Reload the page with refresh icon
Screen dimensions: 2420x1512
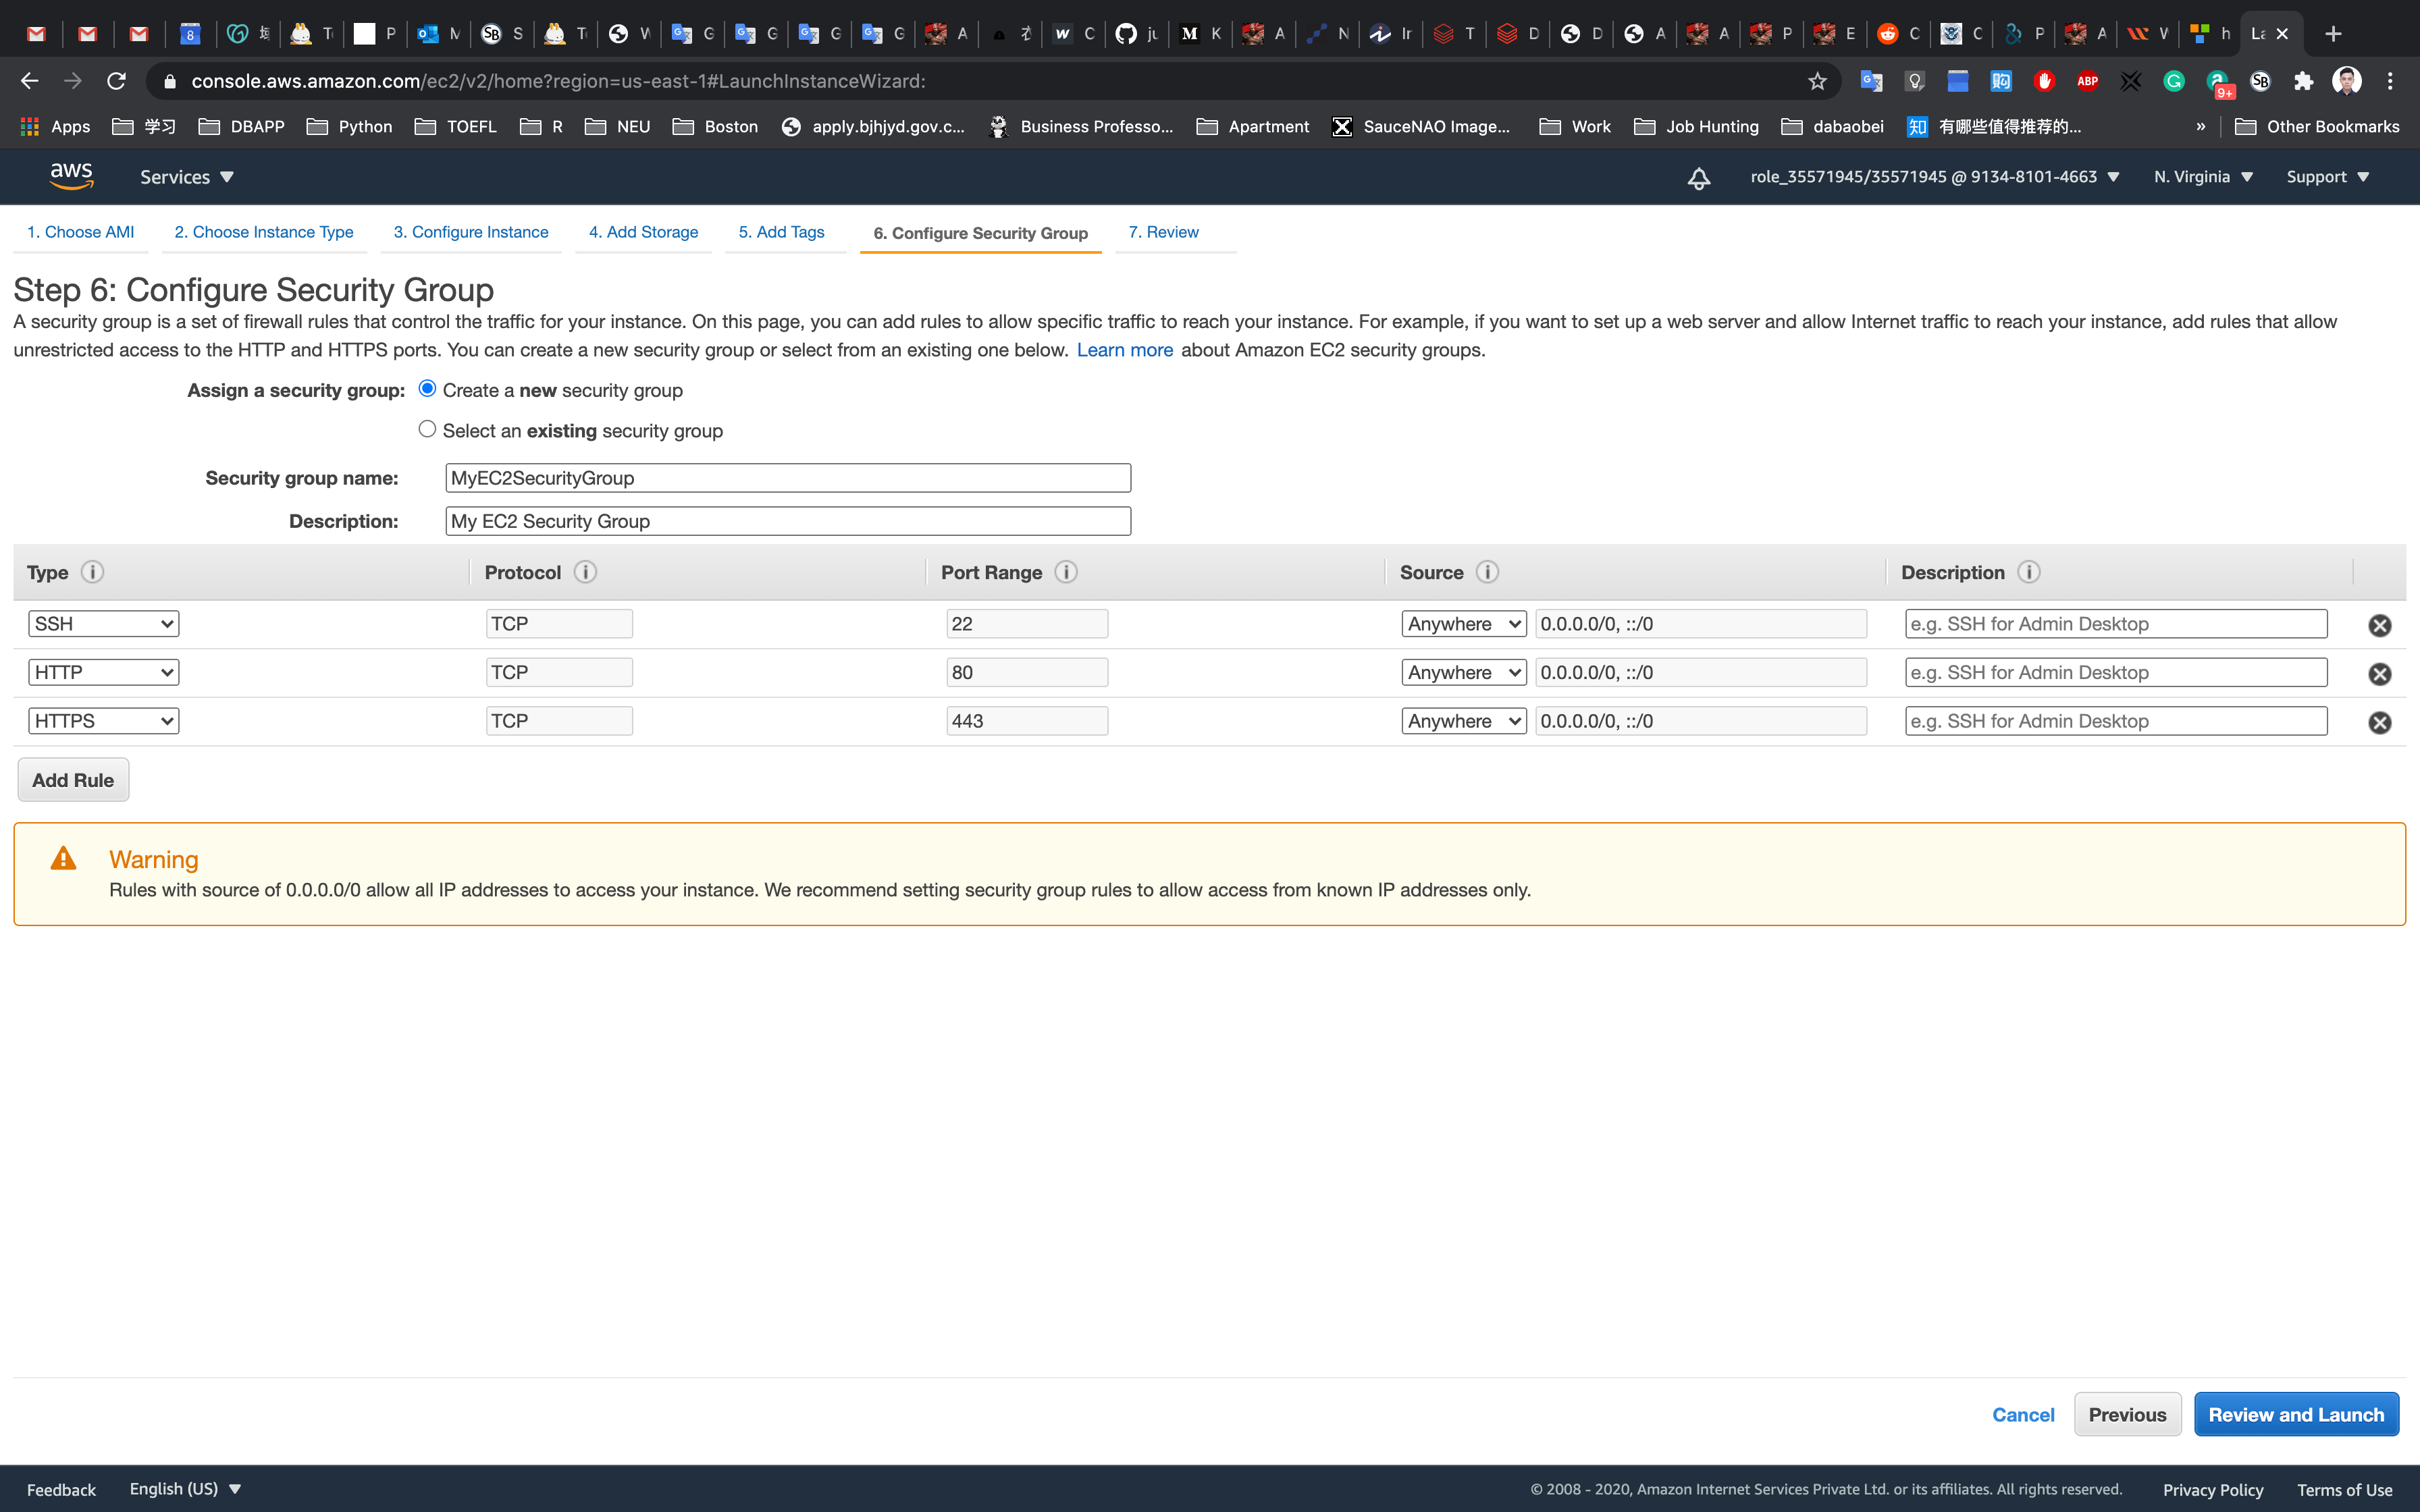(117, 81)
